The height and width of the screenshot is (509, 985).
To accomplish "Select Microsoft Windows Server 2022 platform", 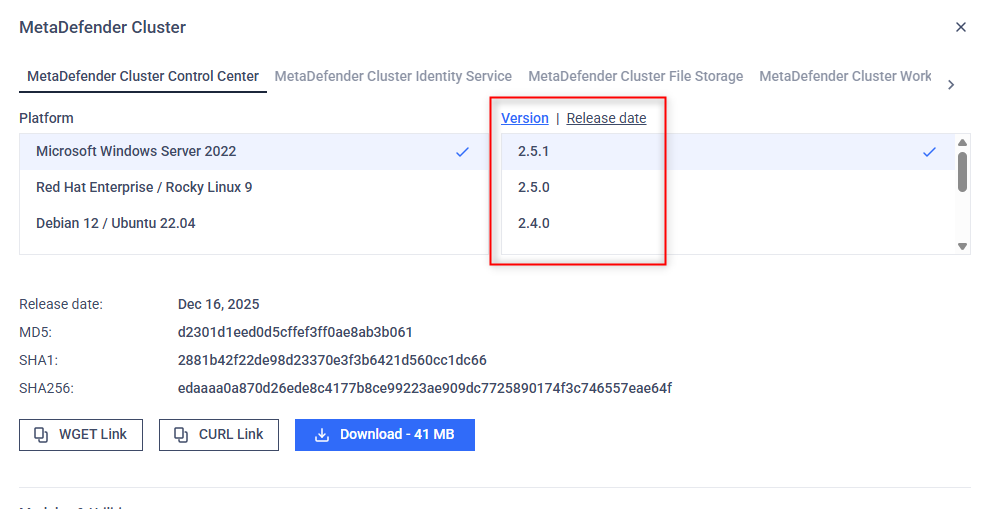I will pyautogui.click(x=254, y=151).
